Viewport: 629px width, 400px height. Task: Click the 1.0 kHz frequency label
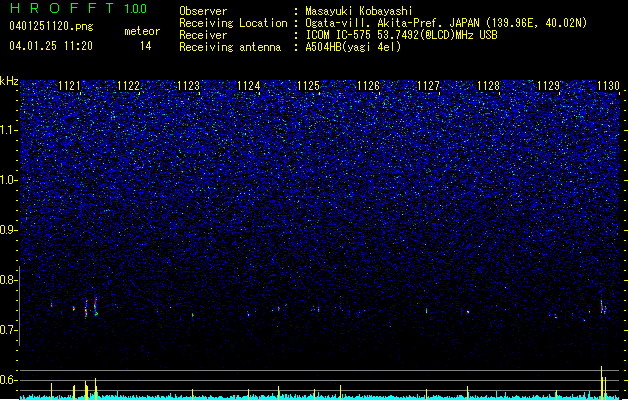point(9,180)
